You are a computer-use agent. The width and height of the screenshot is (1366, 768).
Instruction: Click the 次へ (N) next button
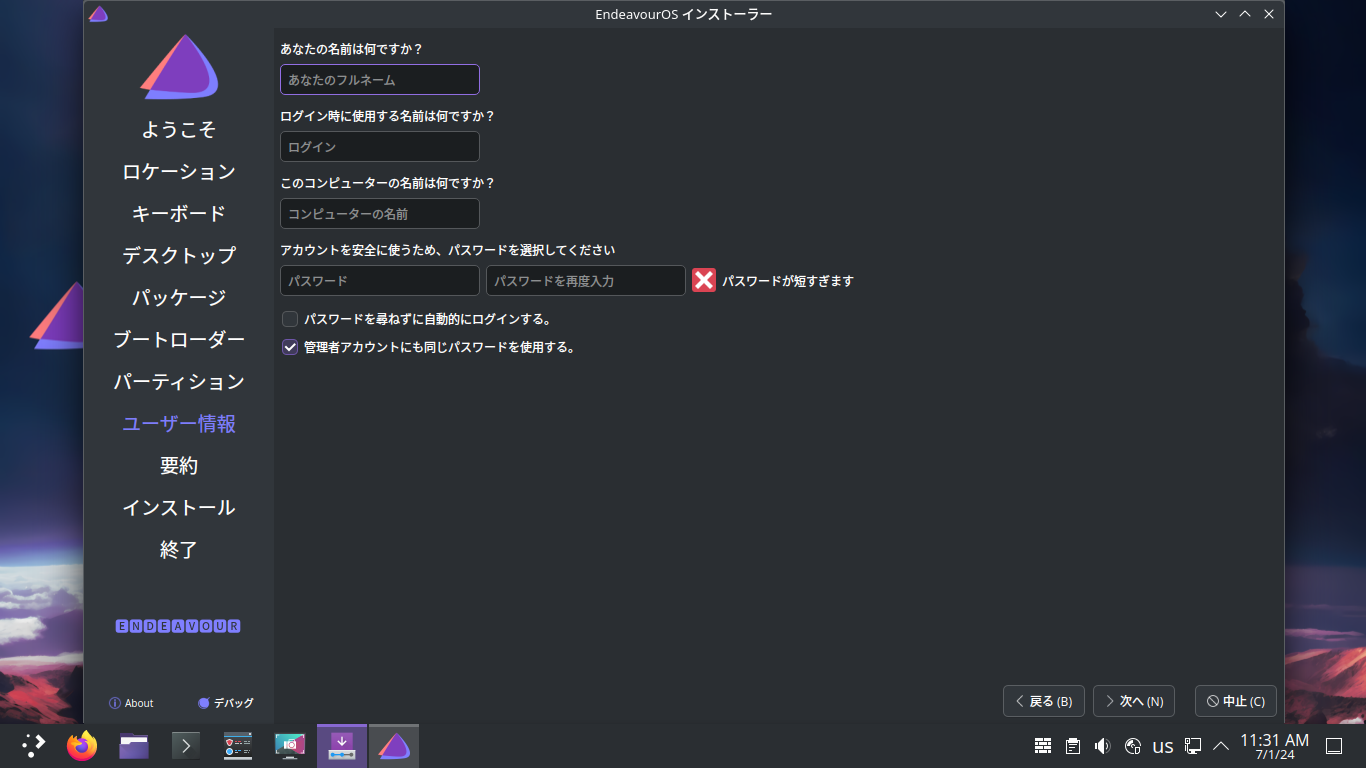1134,701
